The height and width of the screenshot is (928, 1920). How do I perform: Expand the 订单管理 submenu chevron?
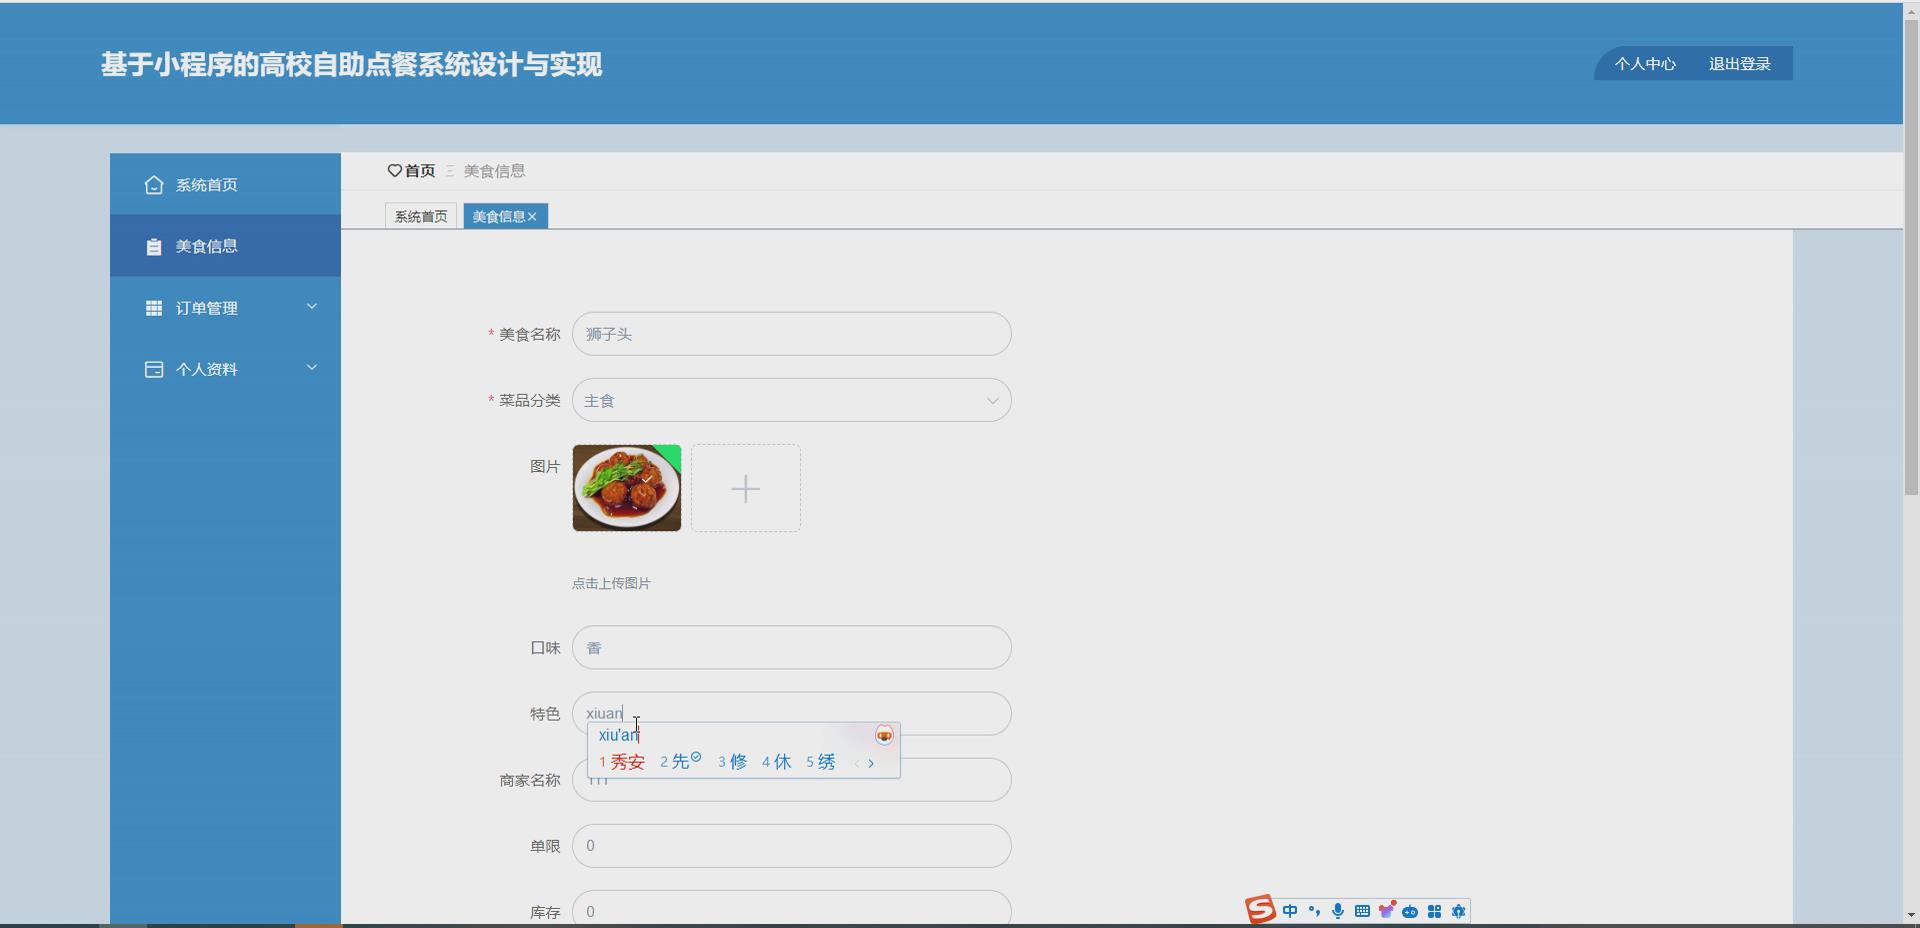312,307
